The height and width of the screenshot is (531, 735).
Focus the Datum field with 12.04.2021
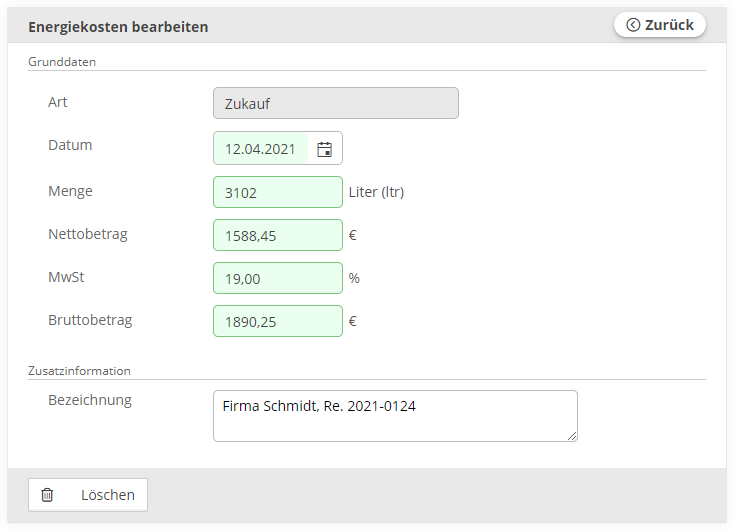tap(261, 149)
